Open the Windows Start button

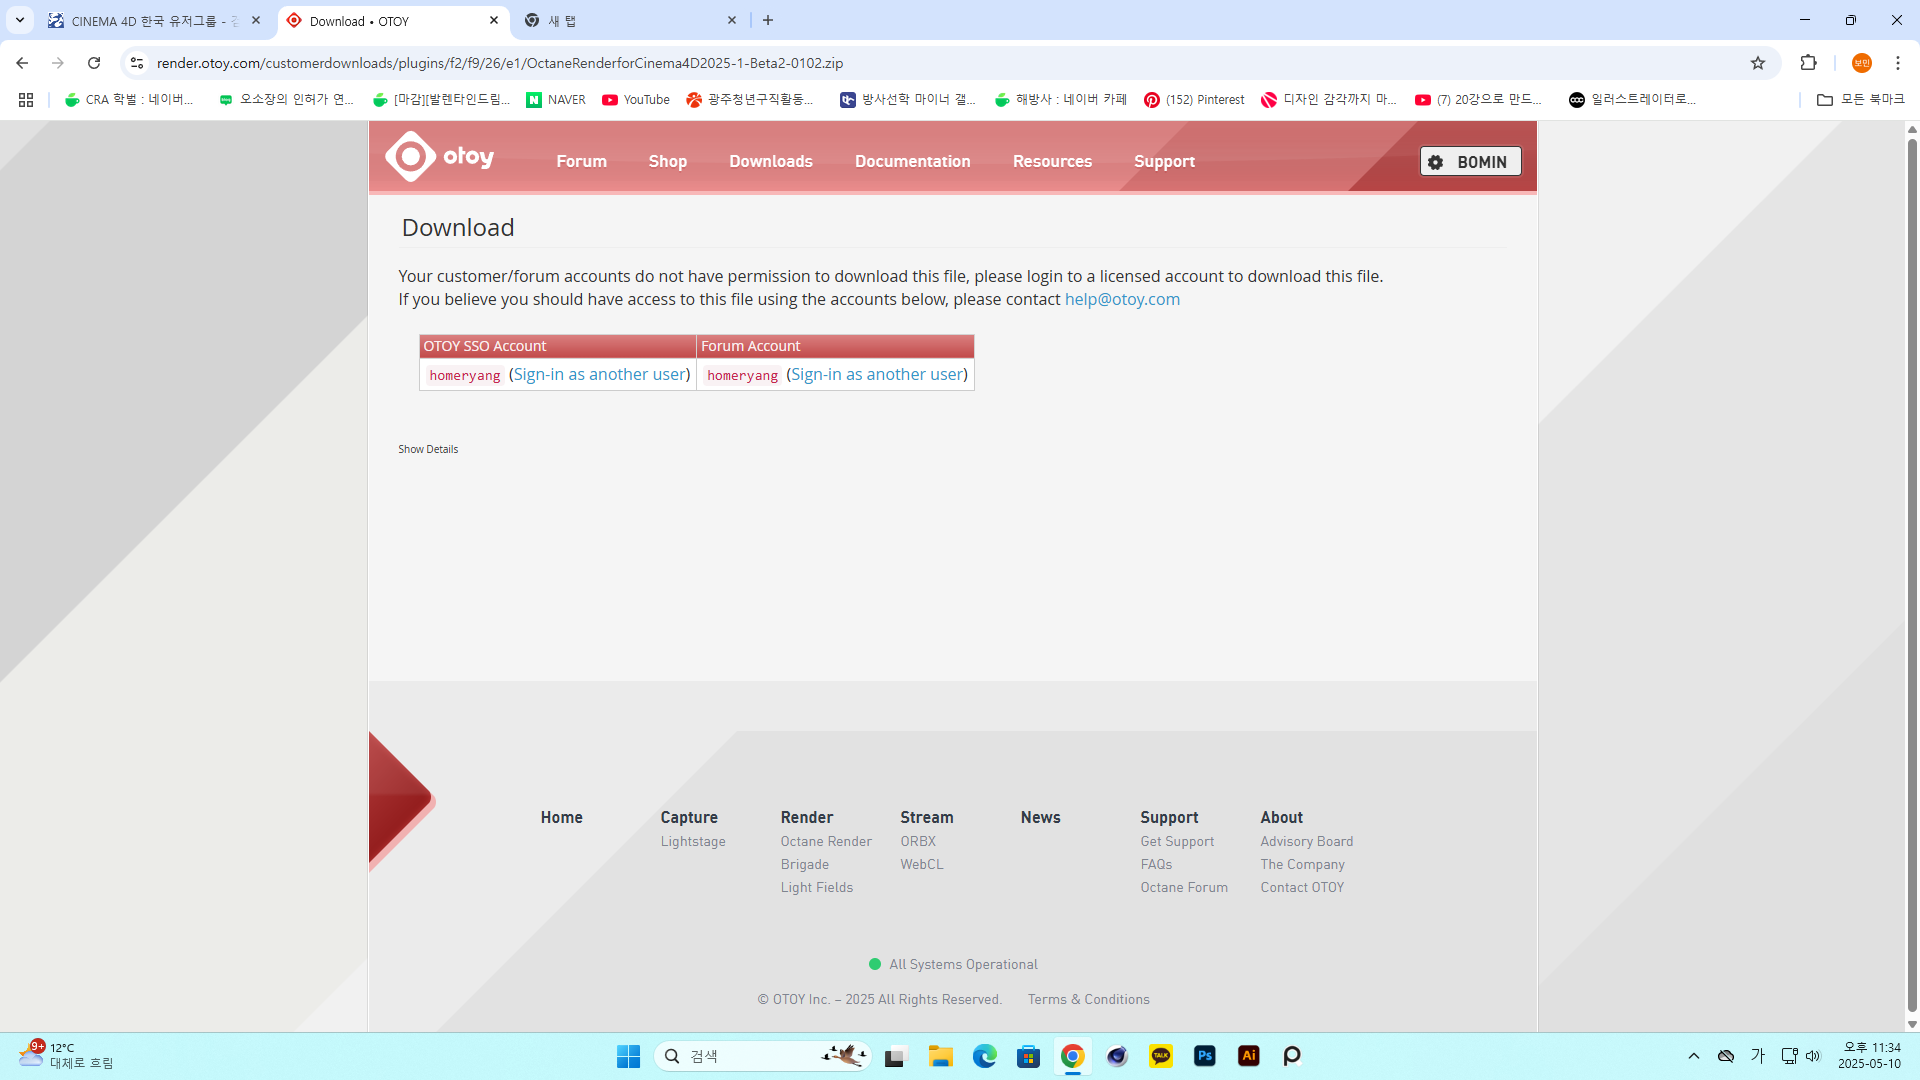click(x=629, y=1056)
